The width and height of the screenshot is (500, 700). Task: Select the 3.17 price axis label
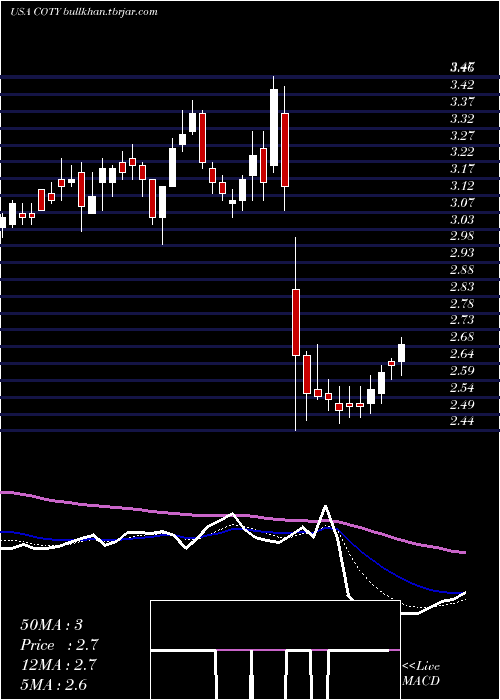pyautogui.click(x=462, y=169)
